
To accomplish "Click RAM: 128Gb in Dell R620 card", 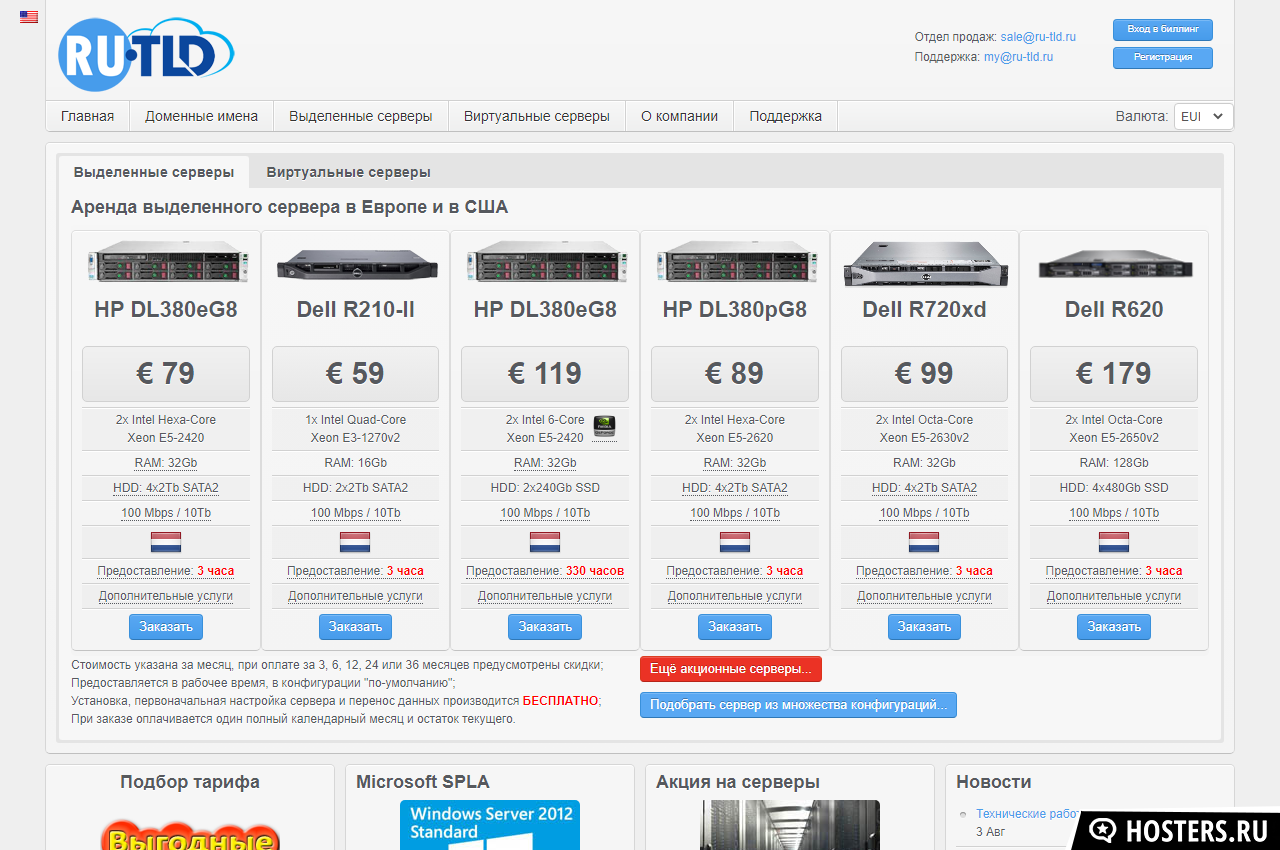I will coord(1114,463).
